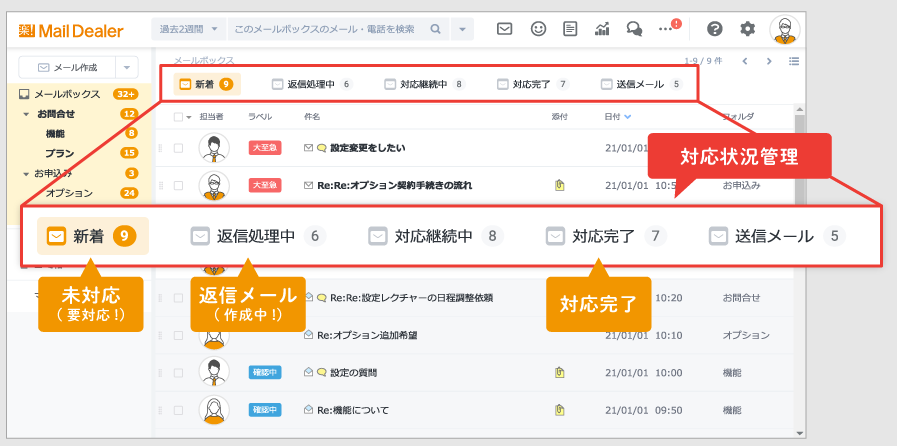This screenshot has width=897, height=446.
Task: Open the Re:オプション追加希望 mail
Action: click(367, 335)
